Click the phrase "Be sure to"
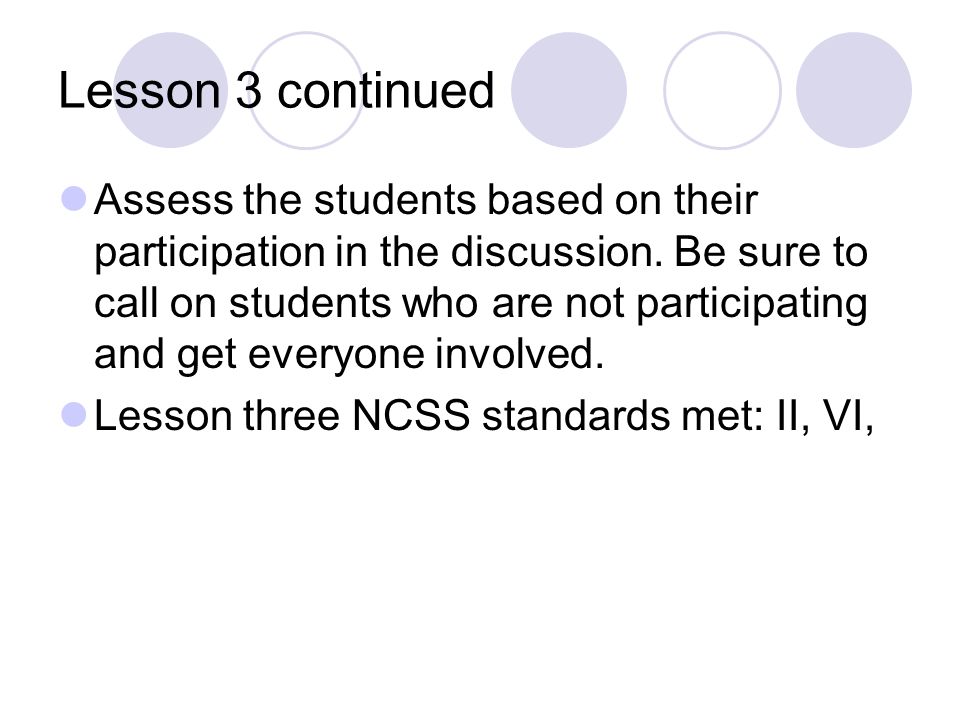This screenshot has width=960, height=720. click(771, 251)
